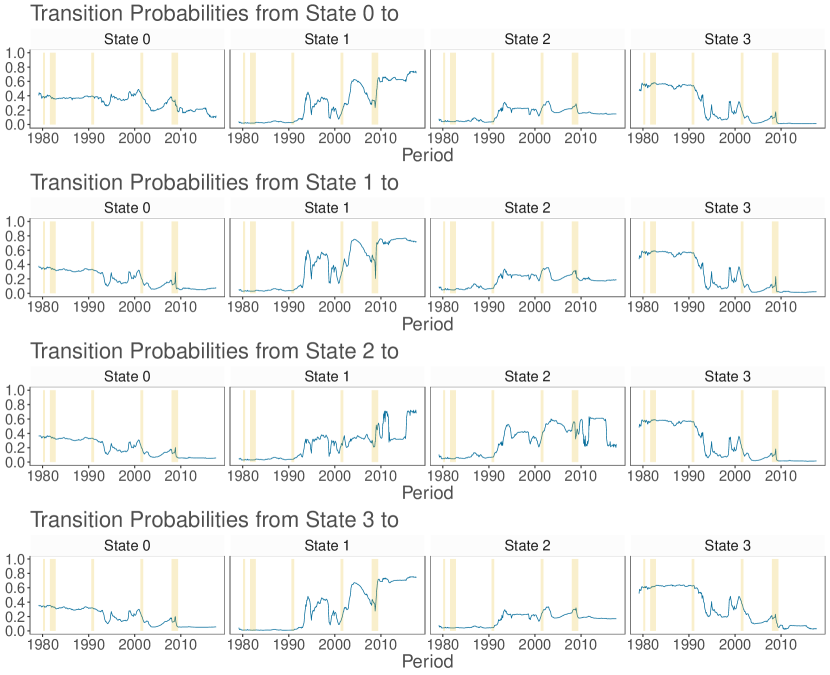Click Period axis label under from-State-0 chart
Viewport: 830px width, 675px height.
pos(427,156)
